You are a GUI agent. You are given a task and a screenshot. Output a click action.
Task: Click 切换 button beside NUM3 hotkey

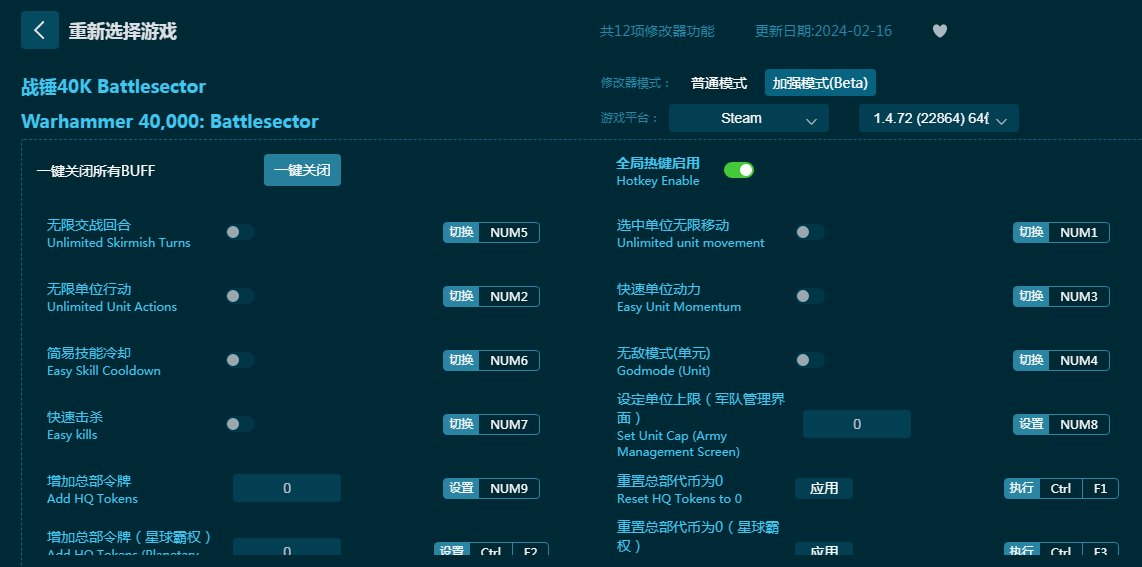pyautogui.click(x=1031, y=297)
